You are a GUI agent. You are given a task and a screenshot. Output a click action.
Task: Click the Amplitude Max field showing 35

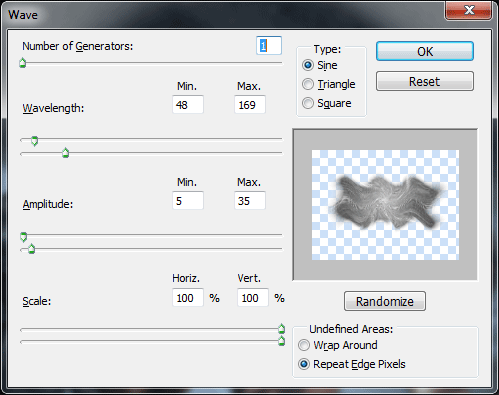click(250, 201)
